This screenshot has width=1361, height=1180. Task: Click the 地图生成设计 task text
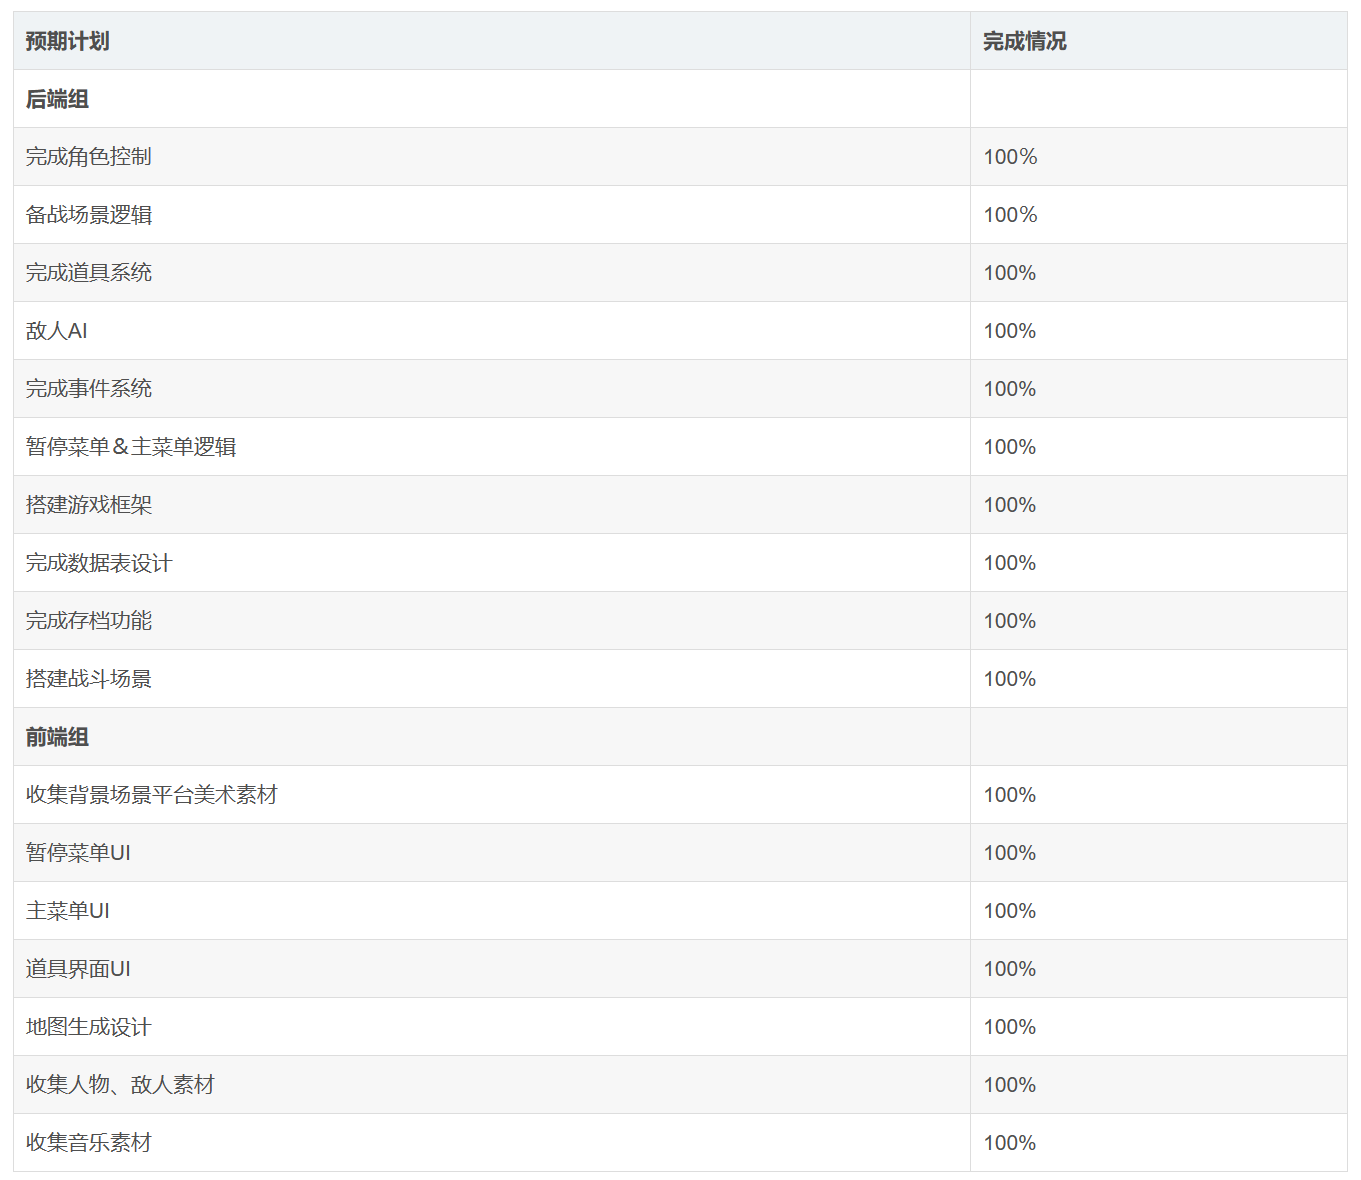point(89,1027)
